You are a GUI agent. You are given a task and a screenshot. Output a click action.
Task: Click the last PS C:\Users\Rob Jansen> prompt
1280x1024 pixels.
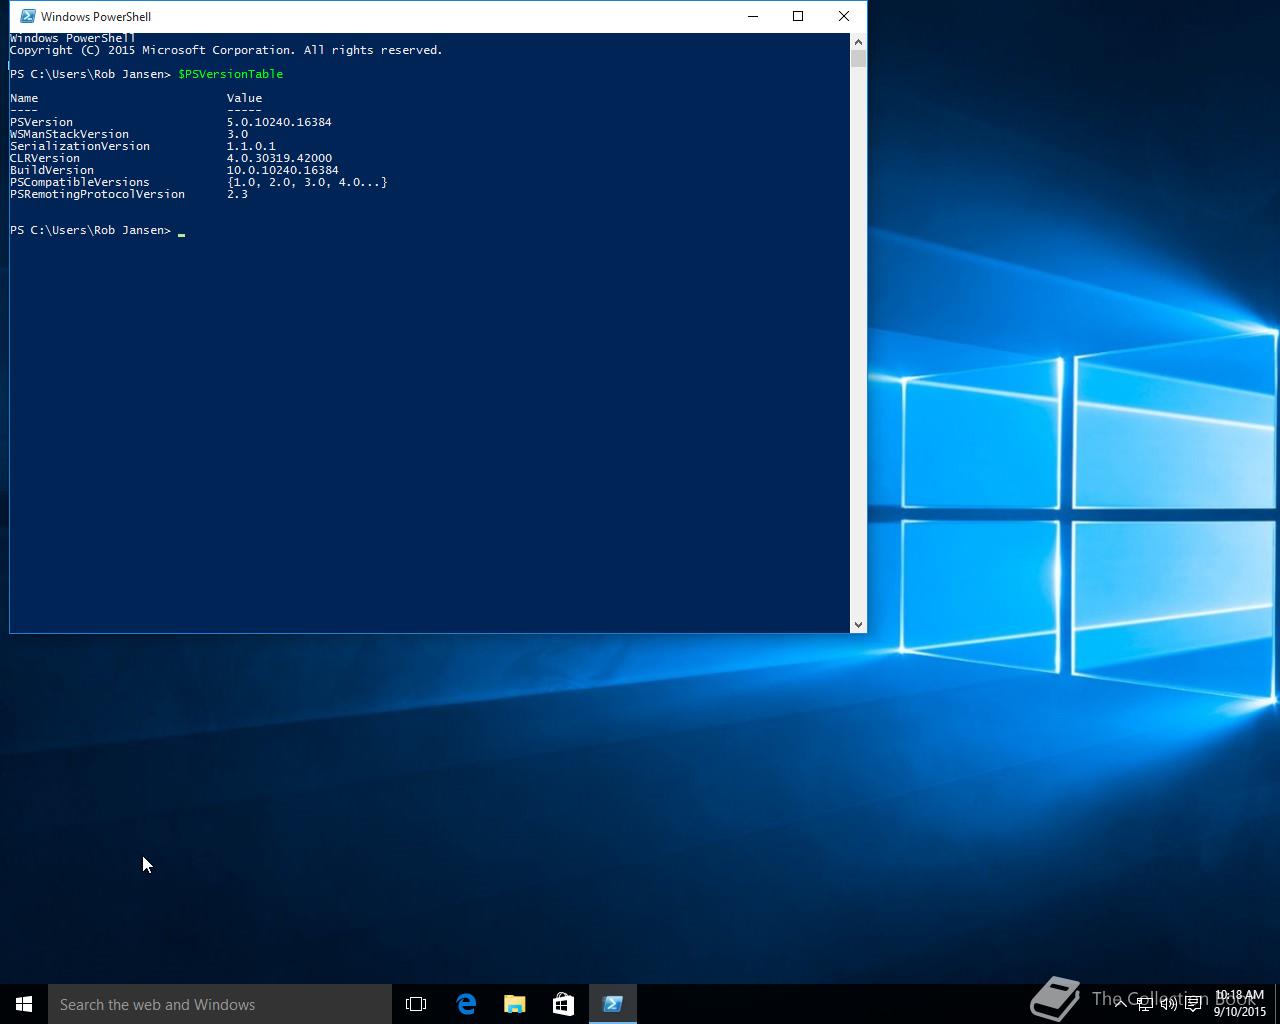[90, 230]
